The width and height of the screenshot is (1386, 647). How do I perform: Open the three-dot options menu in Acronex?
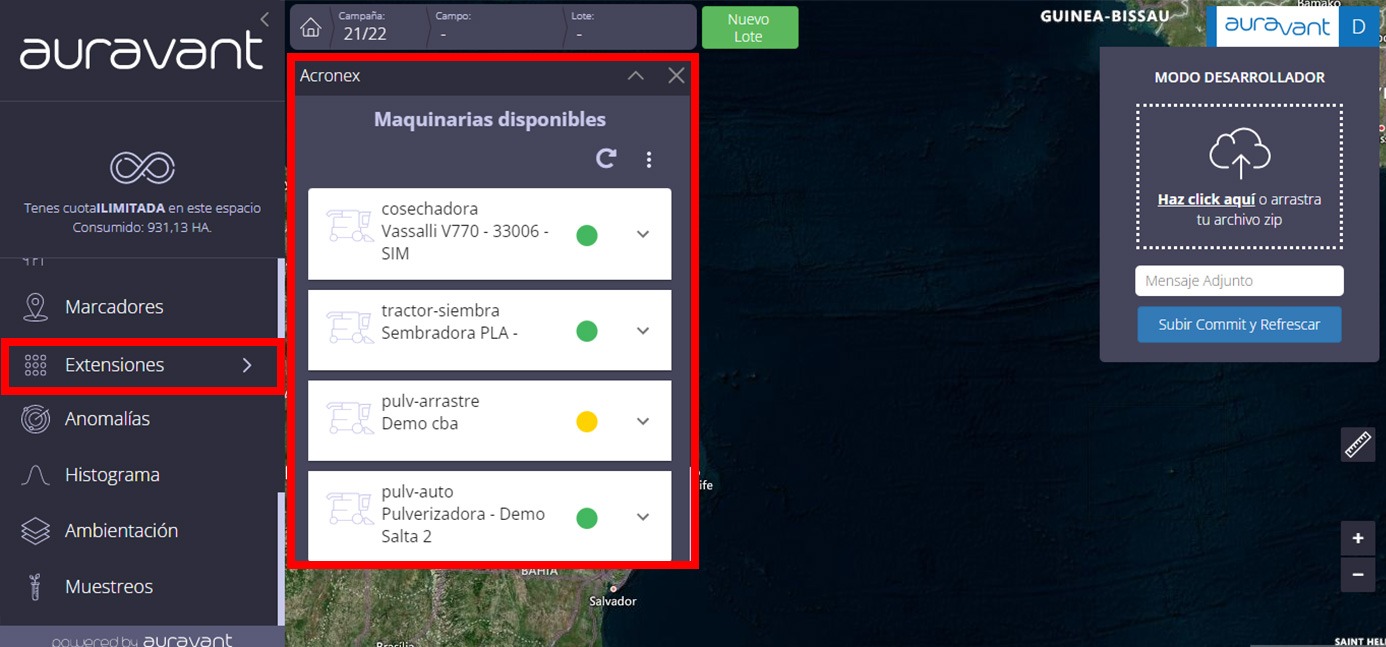[x=649, y=159]
